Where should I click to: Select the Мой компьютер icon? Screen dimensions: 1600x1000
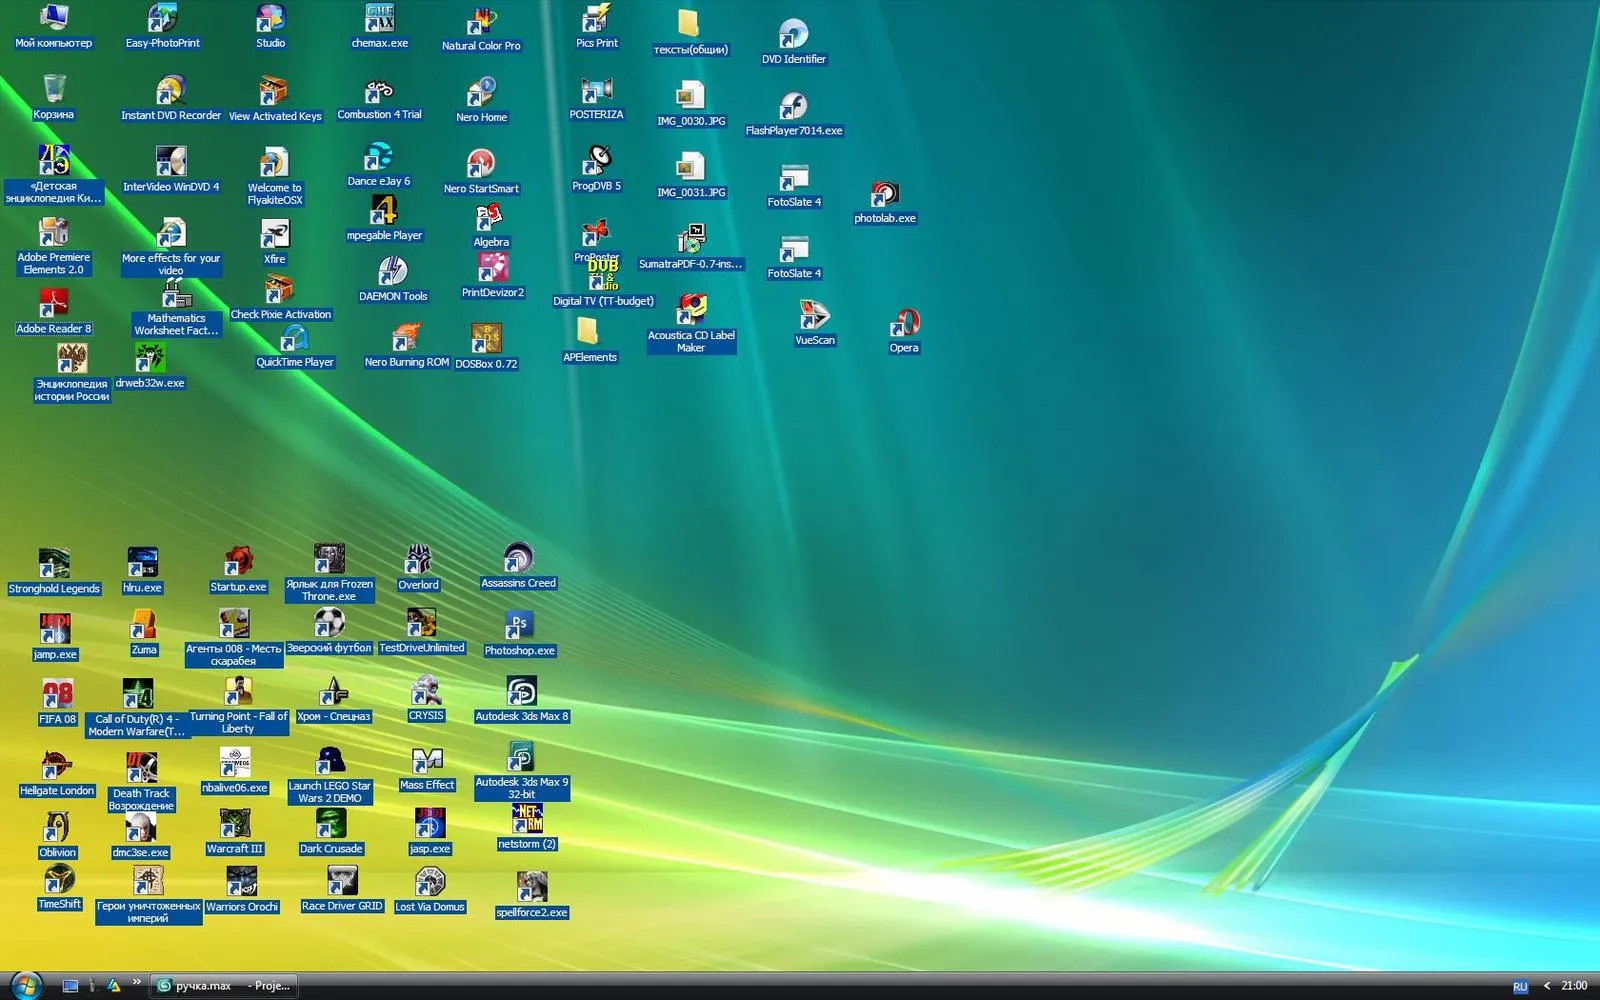coord(53,27)
